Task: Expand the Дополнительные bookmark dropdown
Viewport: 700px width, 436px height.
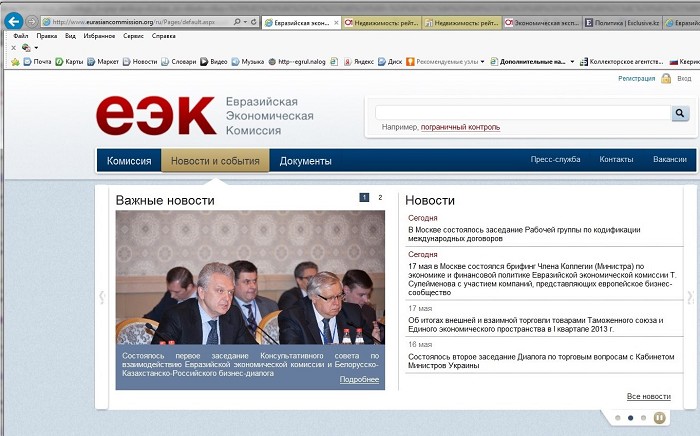Action: 573,61
